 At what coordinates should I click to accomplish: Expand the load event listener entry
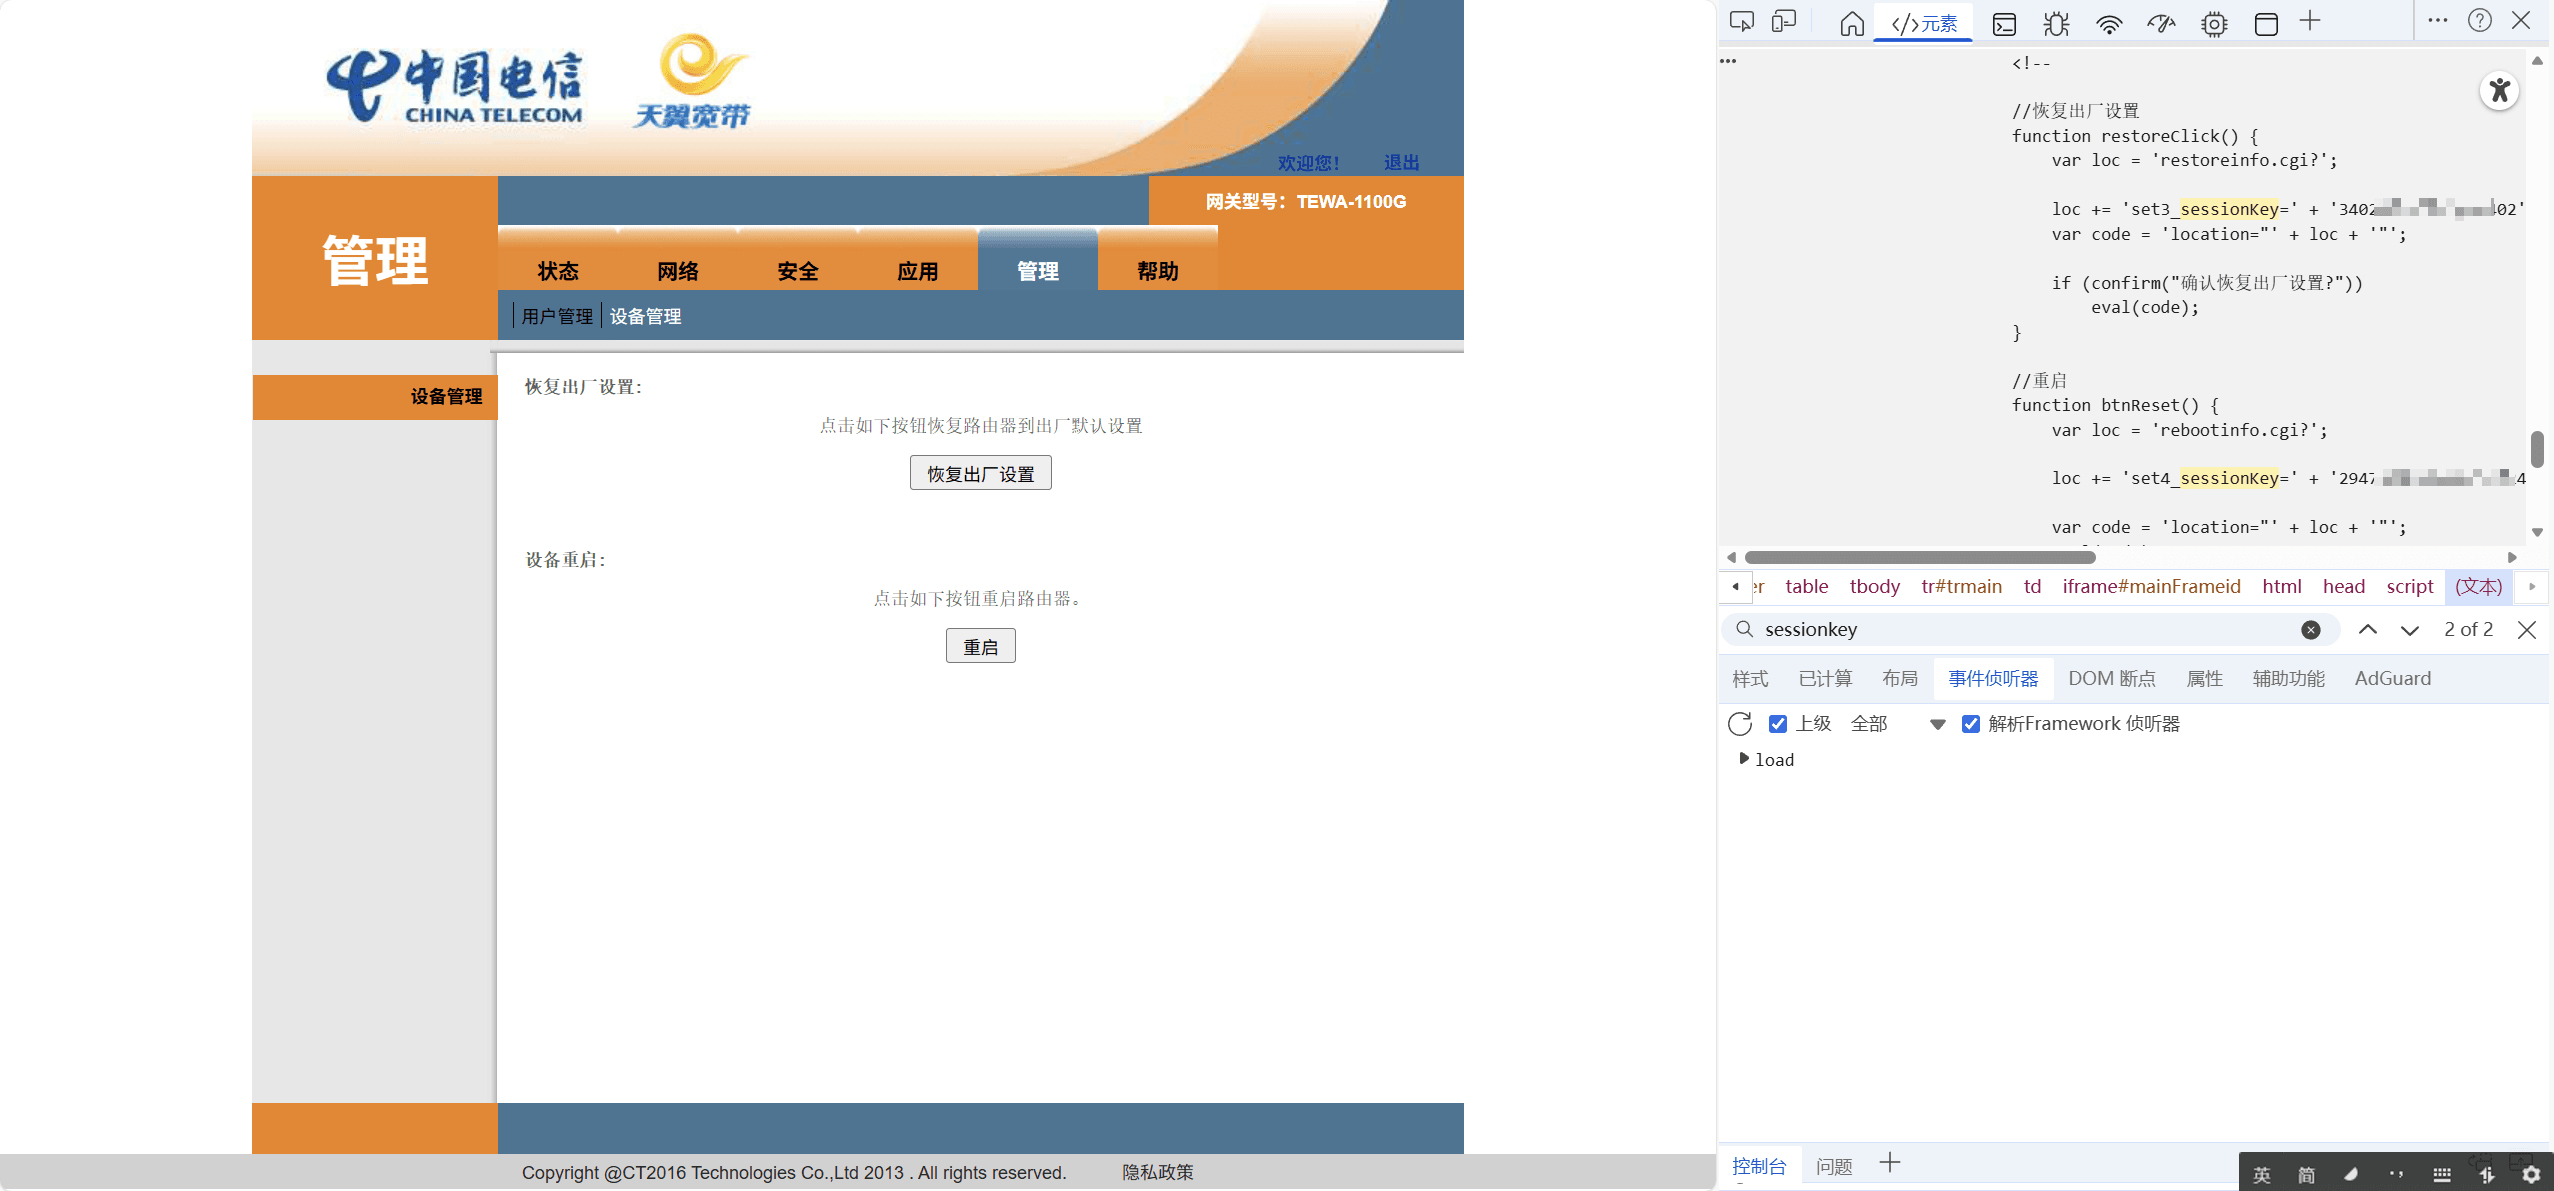click(1744, 759)
